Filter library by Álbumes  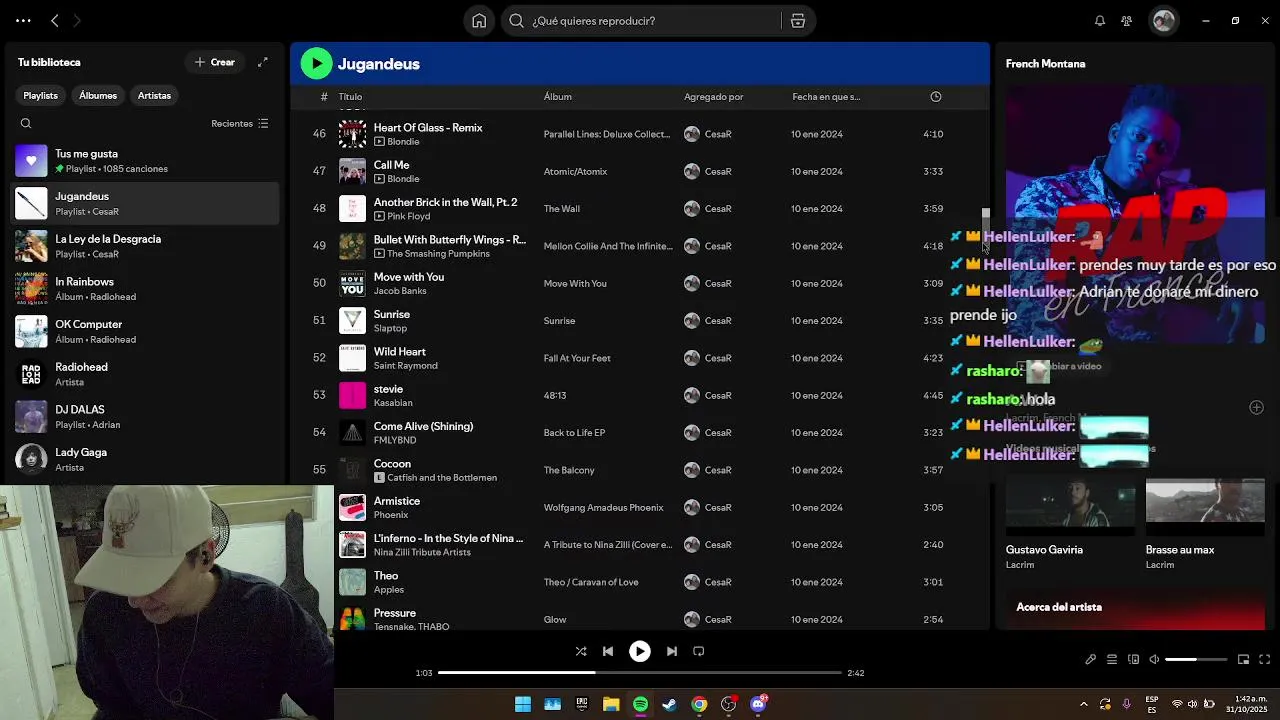coord(98,95)
